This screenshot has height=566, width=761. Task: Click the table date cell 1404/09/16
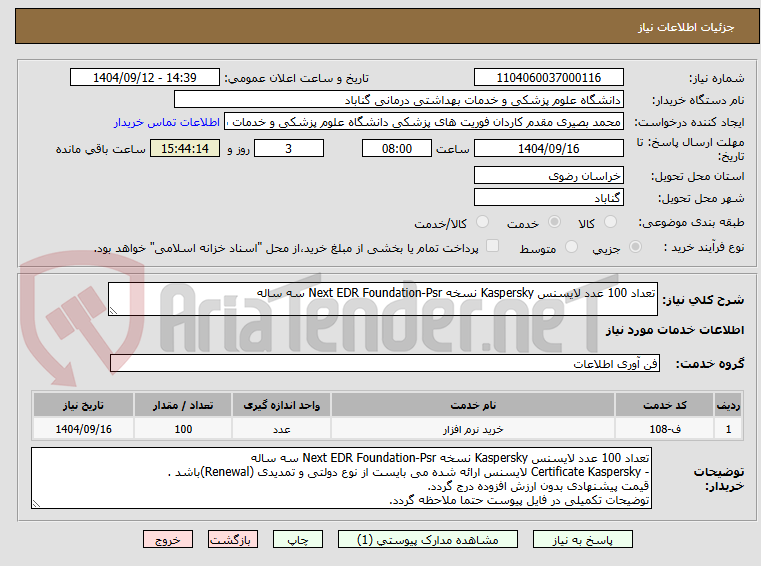tap(83, 429)
